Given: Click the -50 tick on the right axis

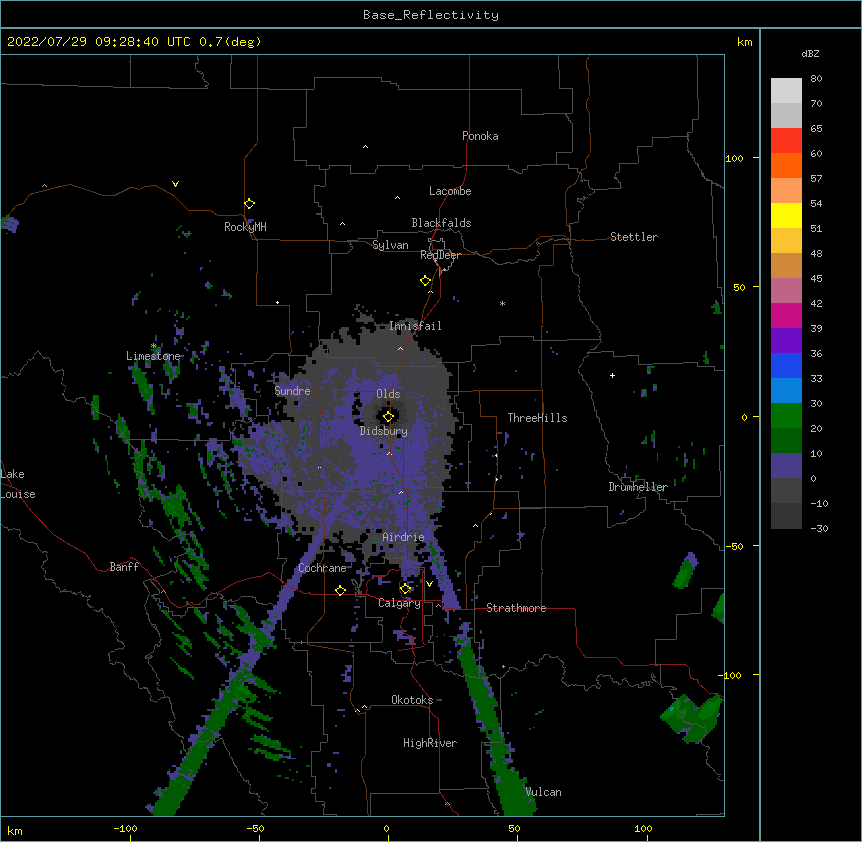Looking at the screenshot, I should click(734, 546).
